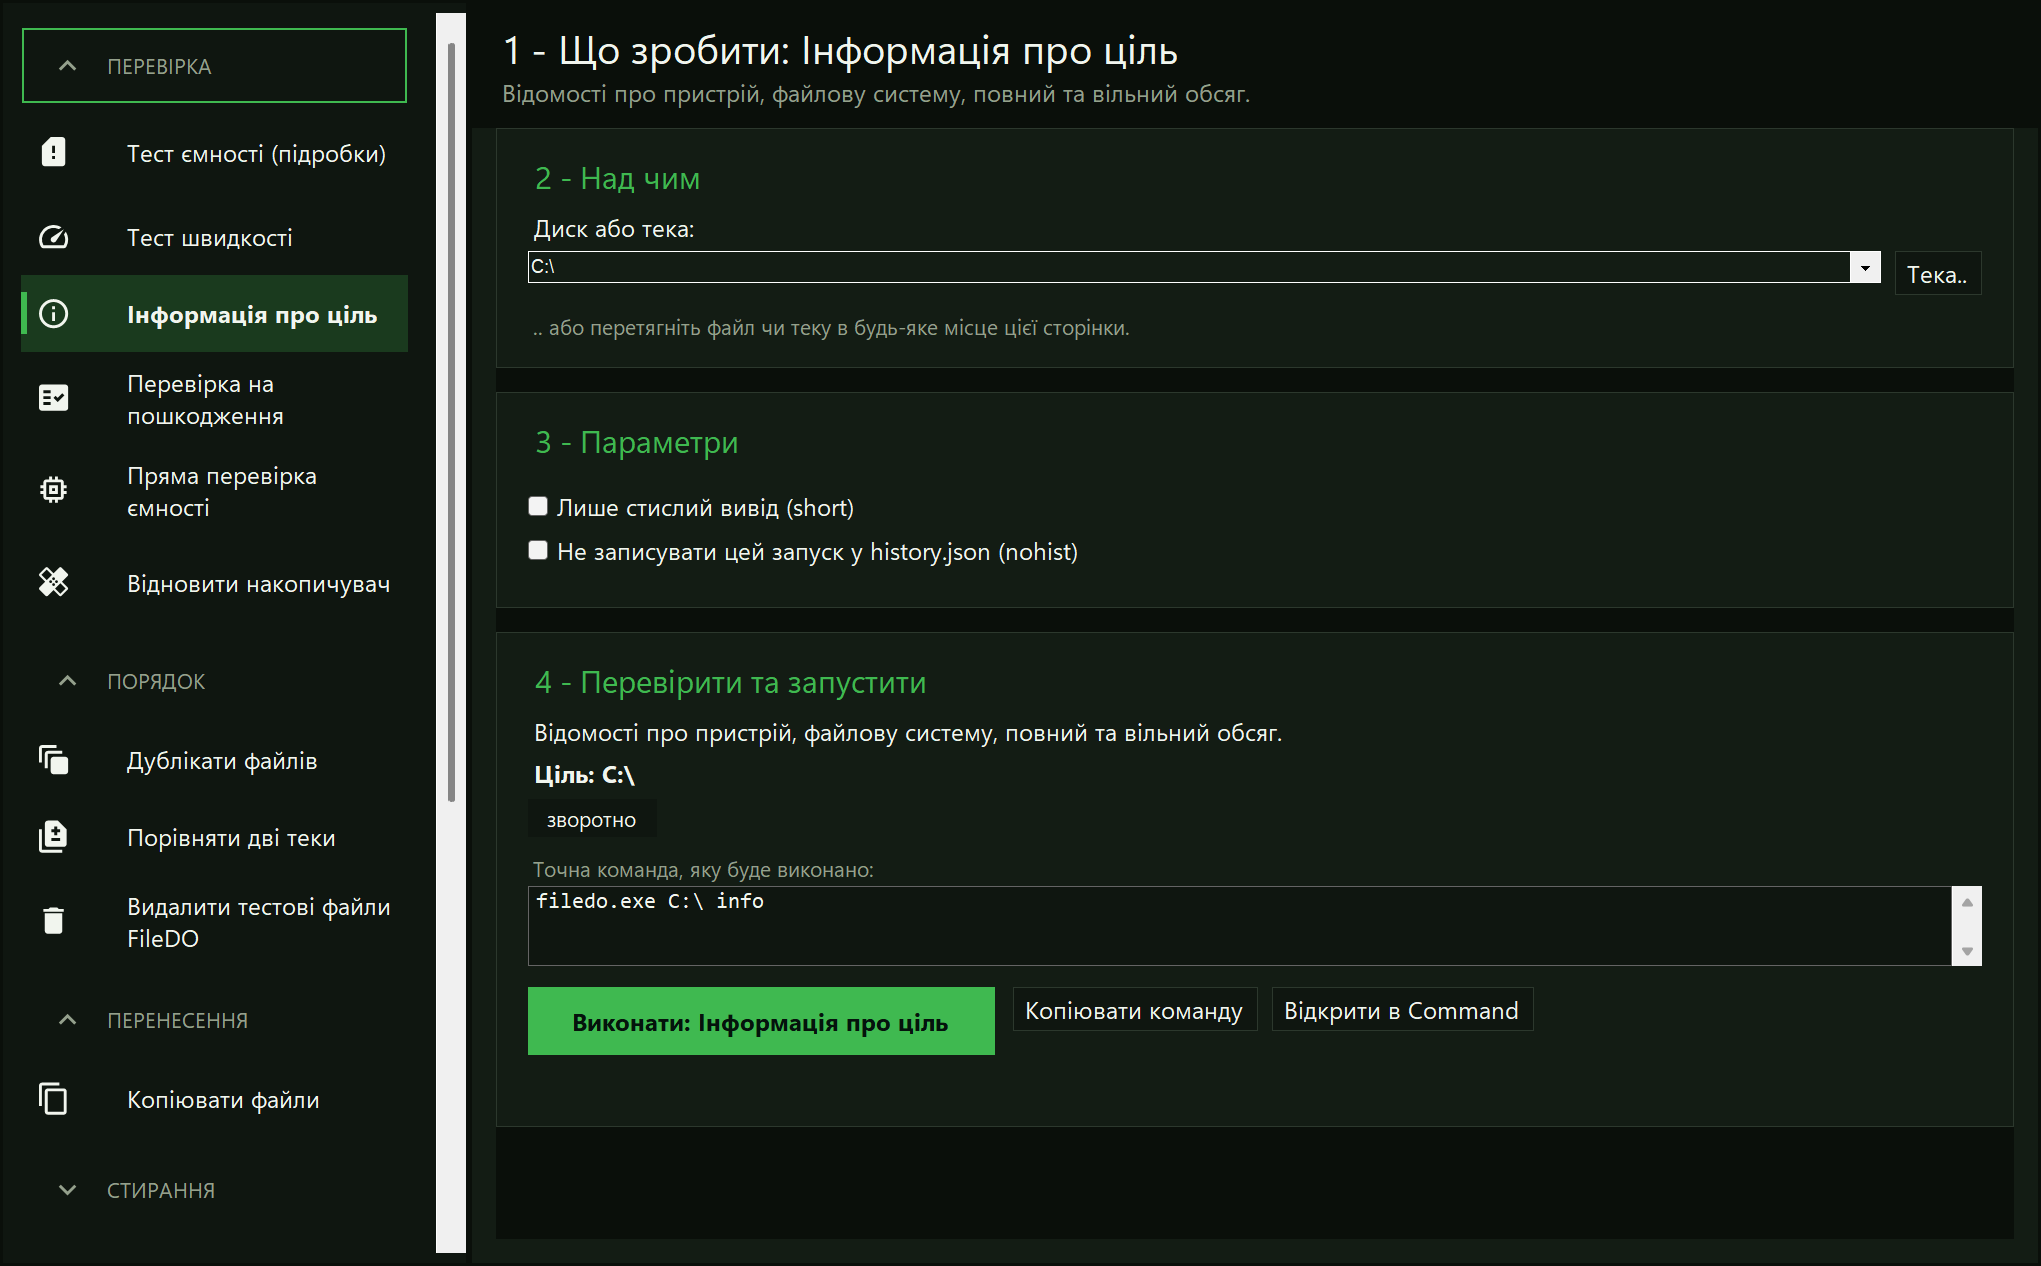This screenshot has height=1266, width=2041.
Task: Click the info circle icon in the sidebar
Action: [x=53, y=314]
